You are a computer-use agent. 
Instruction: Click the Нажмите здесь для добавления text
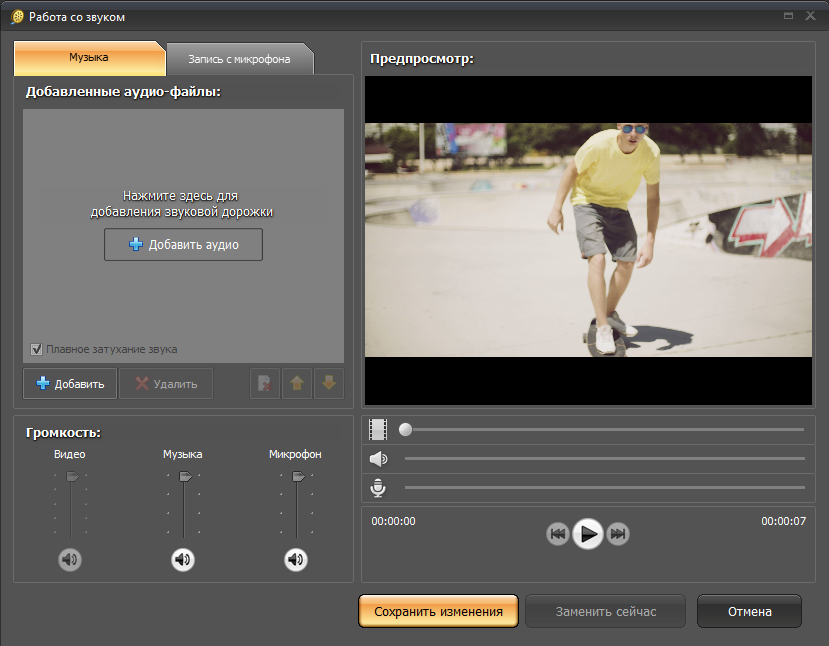181,204
